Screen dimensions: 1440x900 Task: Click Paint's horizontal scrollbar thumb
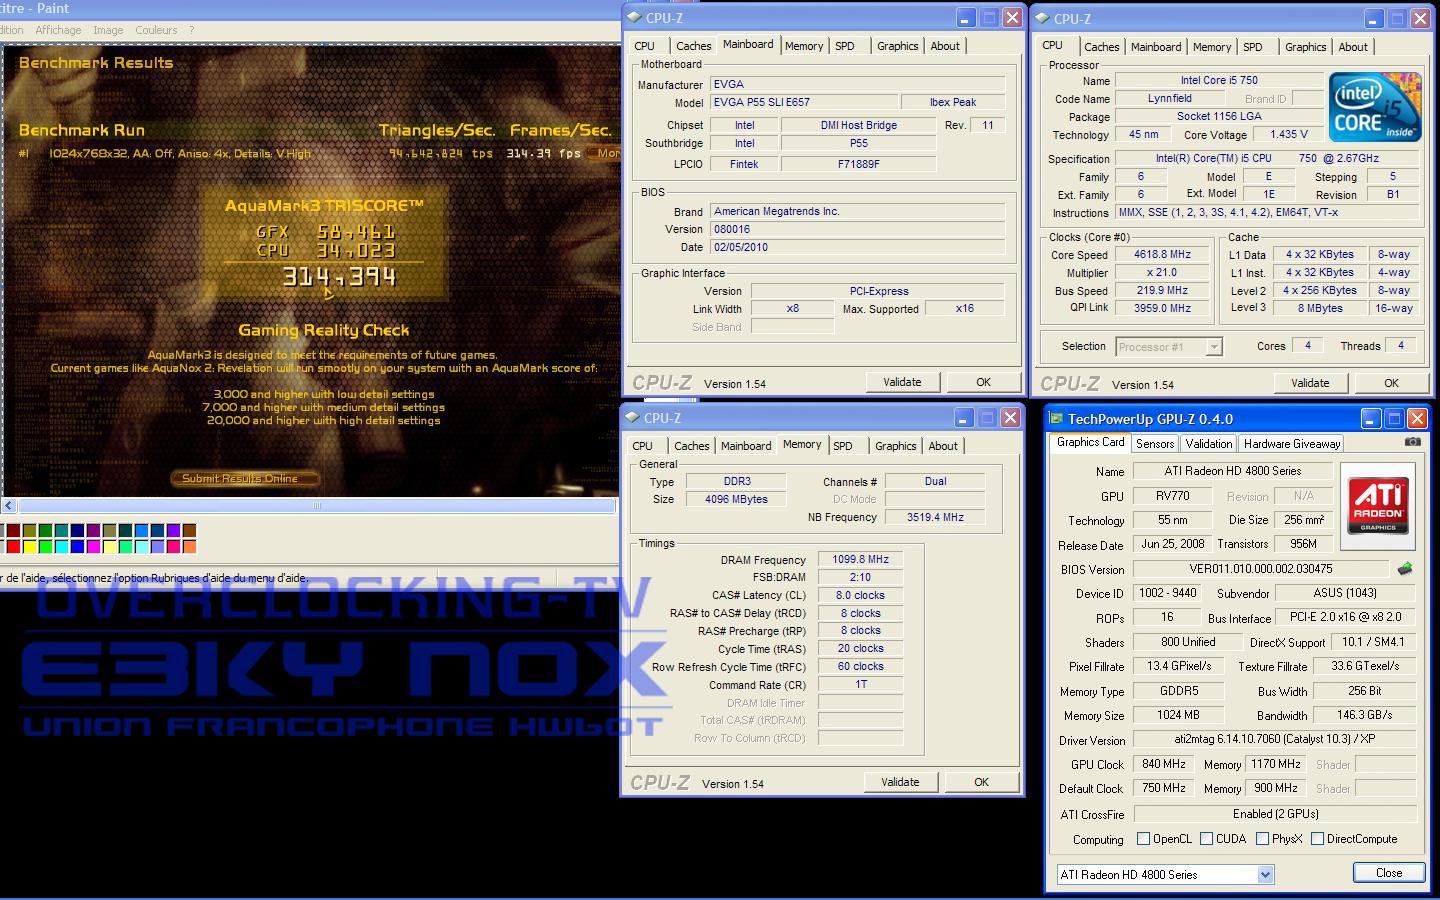[x=317, y=506]
